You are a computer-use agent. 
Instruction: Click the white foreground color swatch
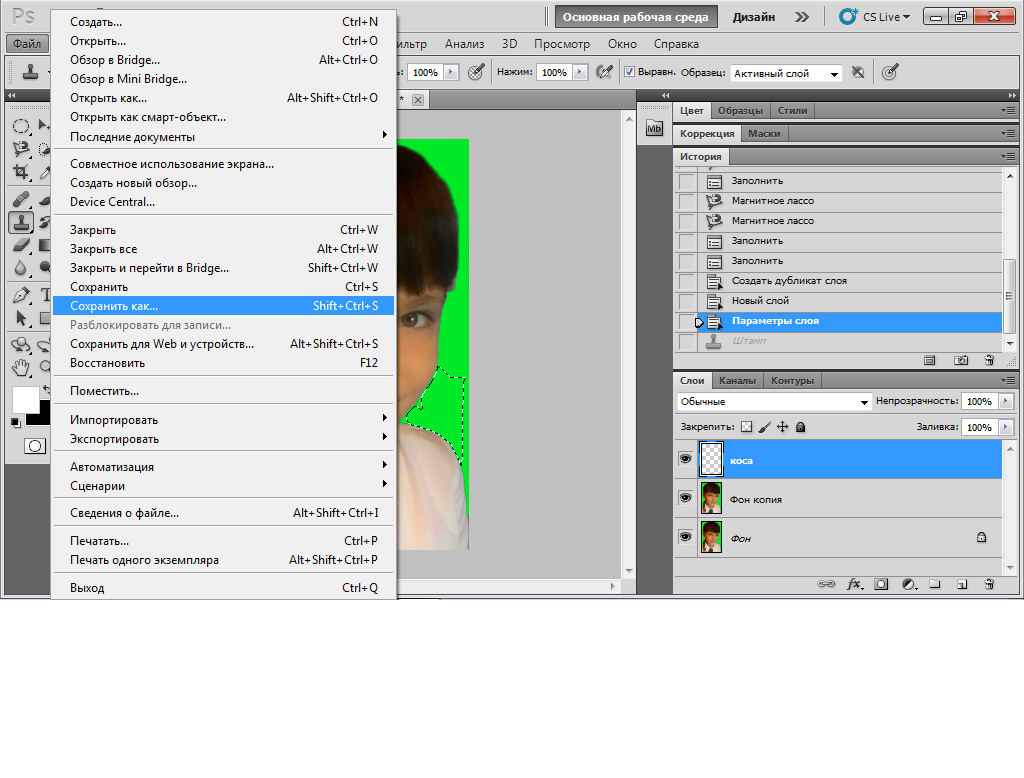tap(24, 398)
